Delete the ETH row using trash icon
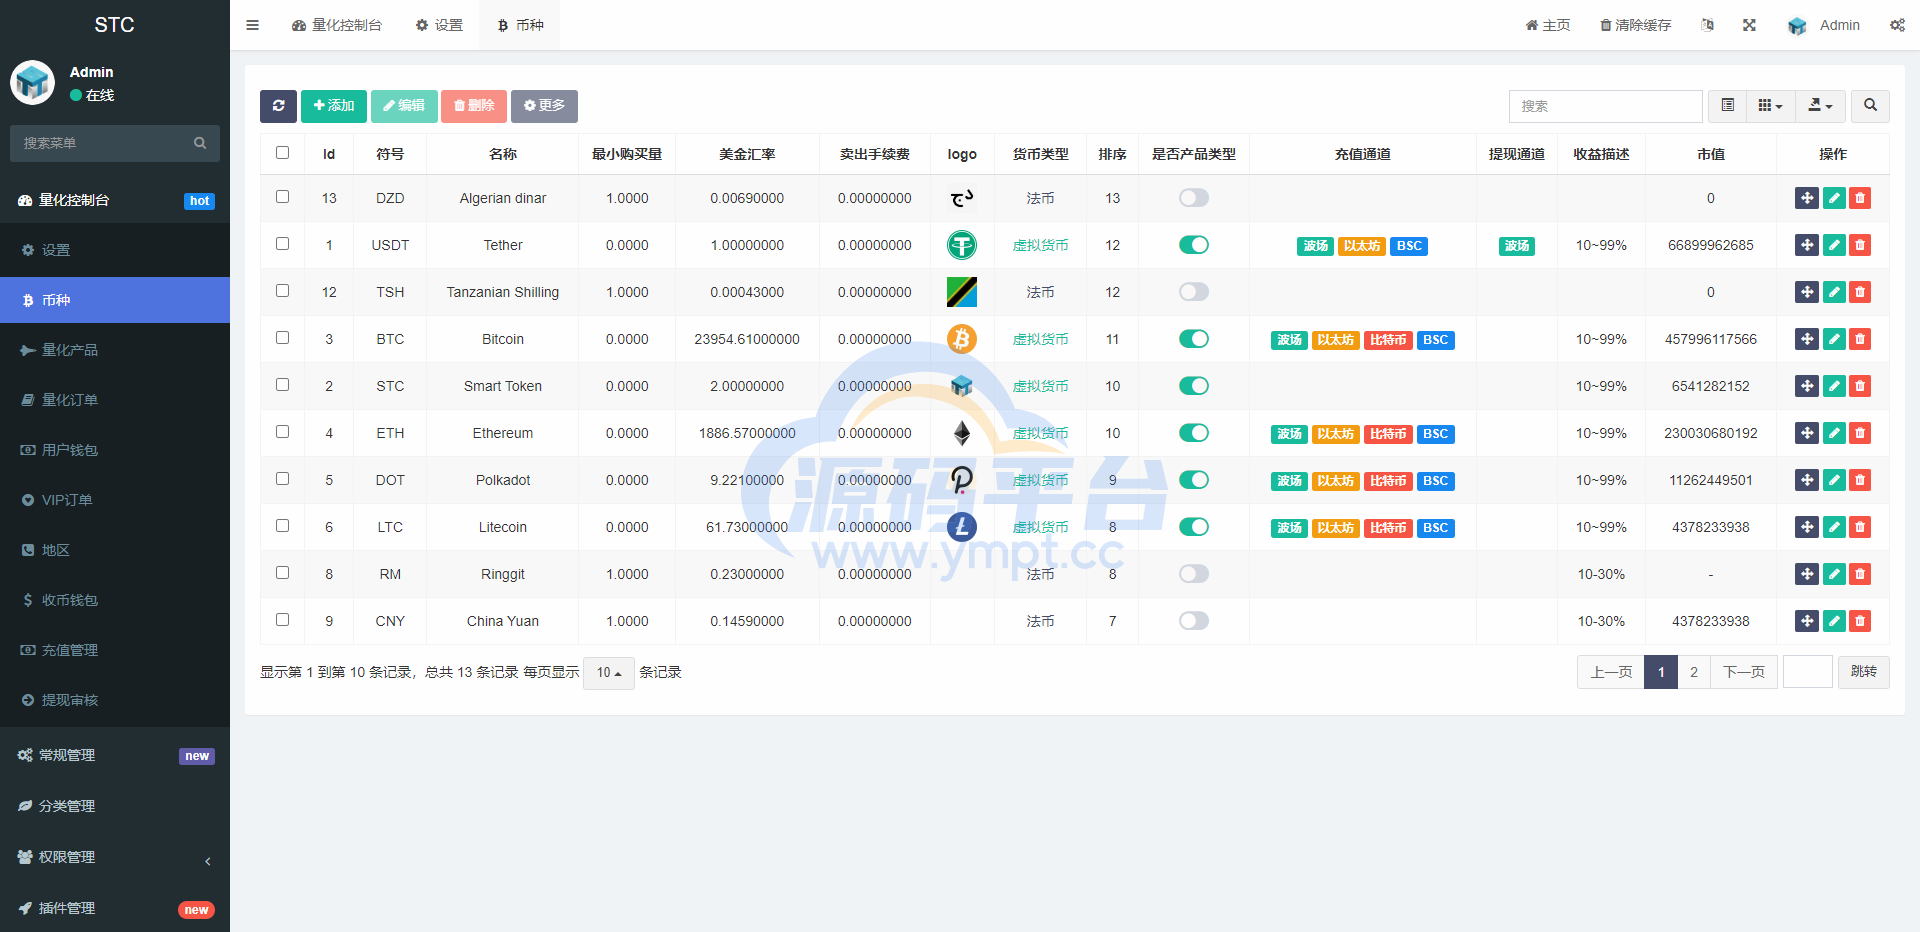This screenshot has width=1920, height=932. coord(1860,433)
